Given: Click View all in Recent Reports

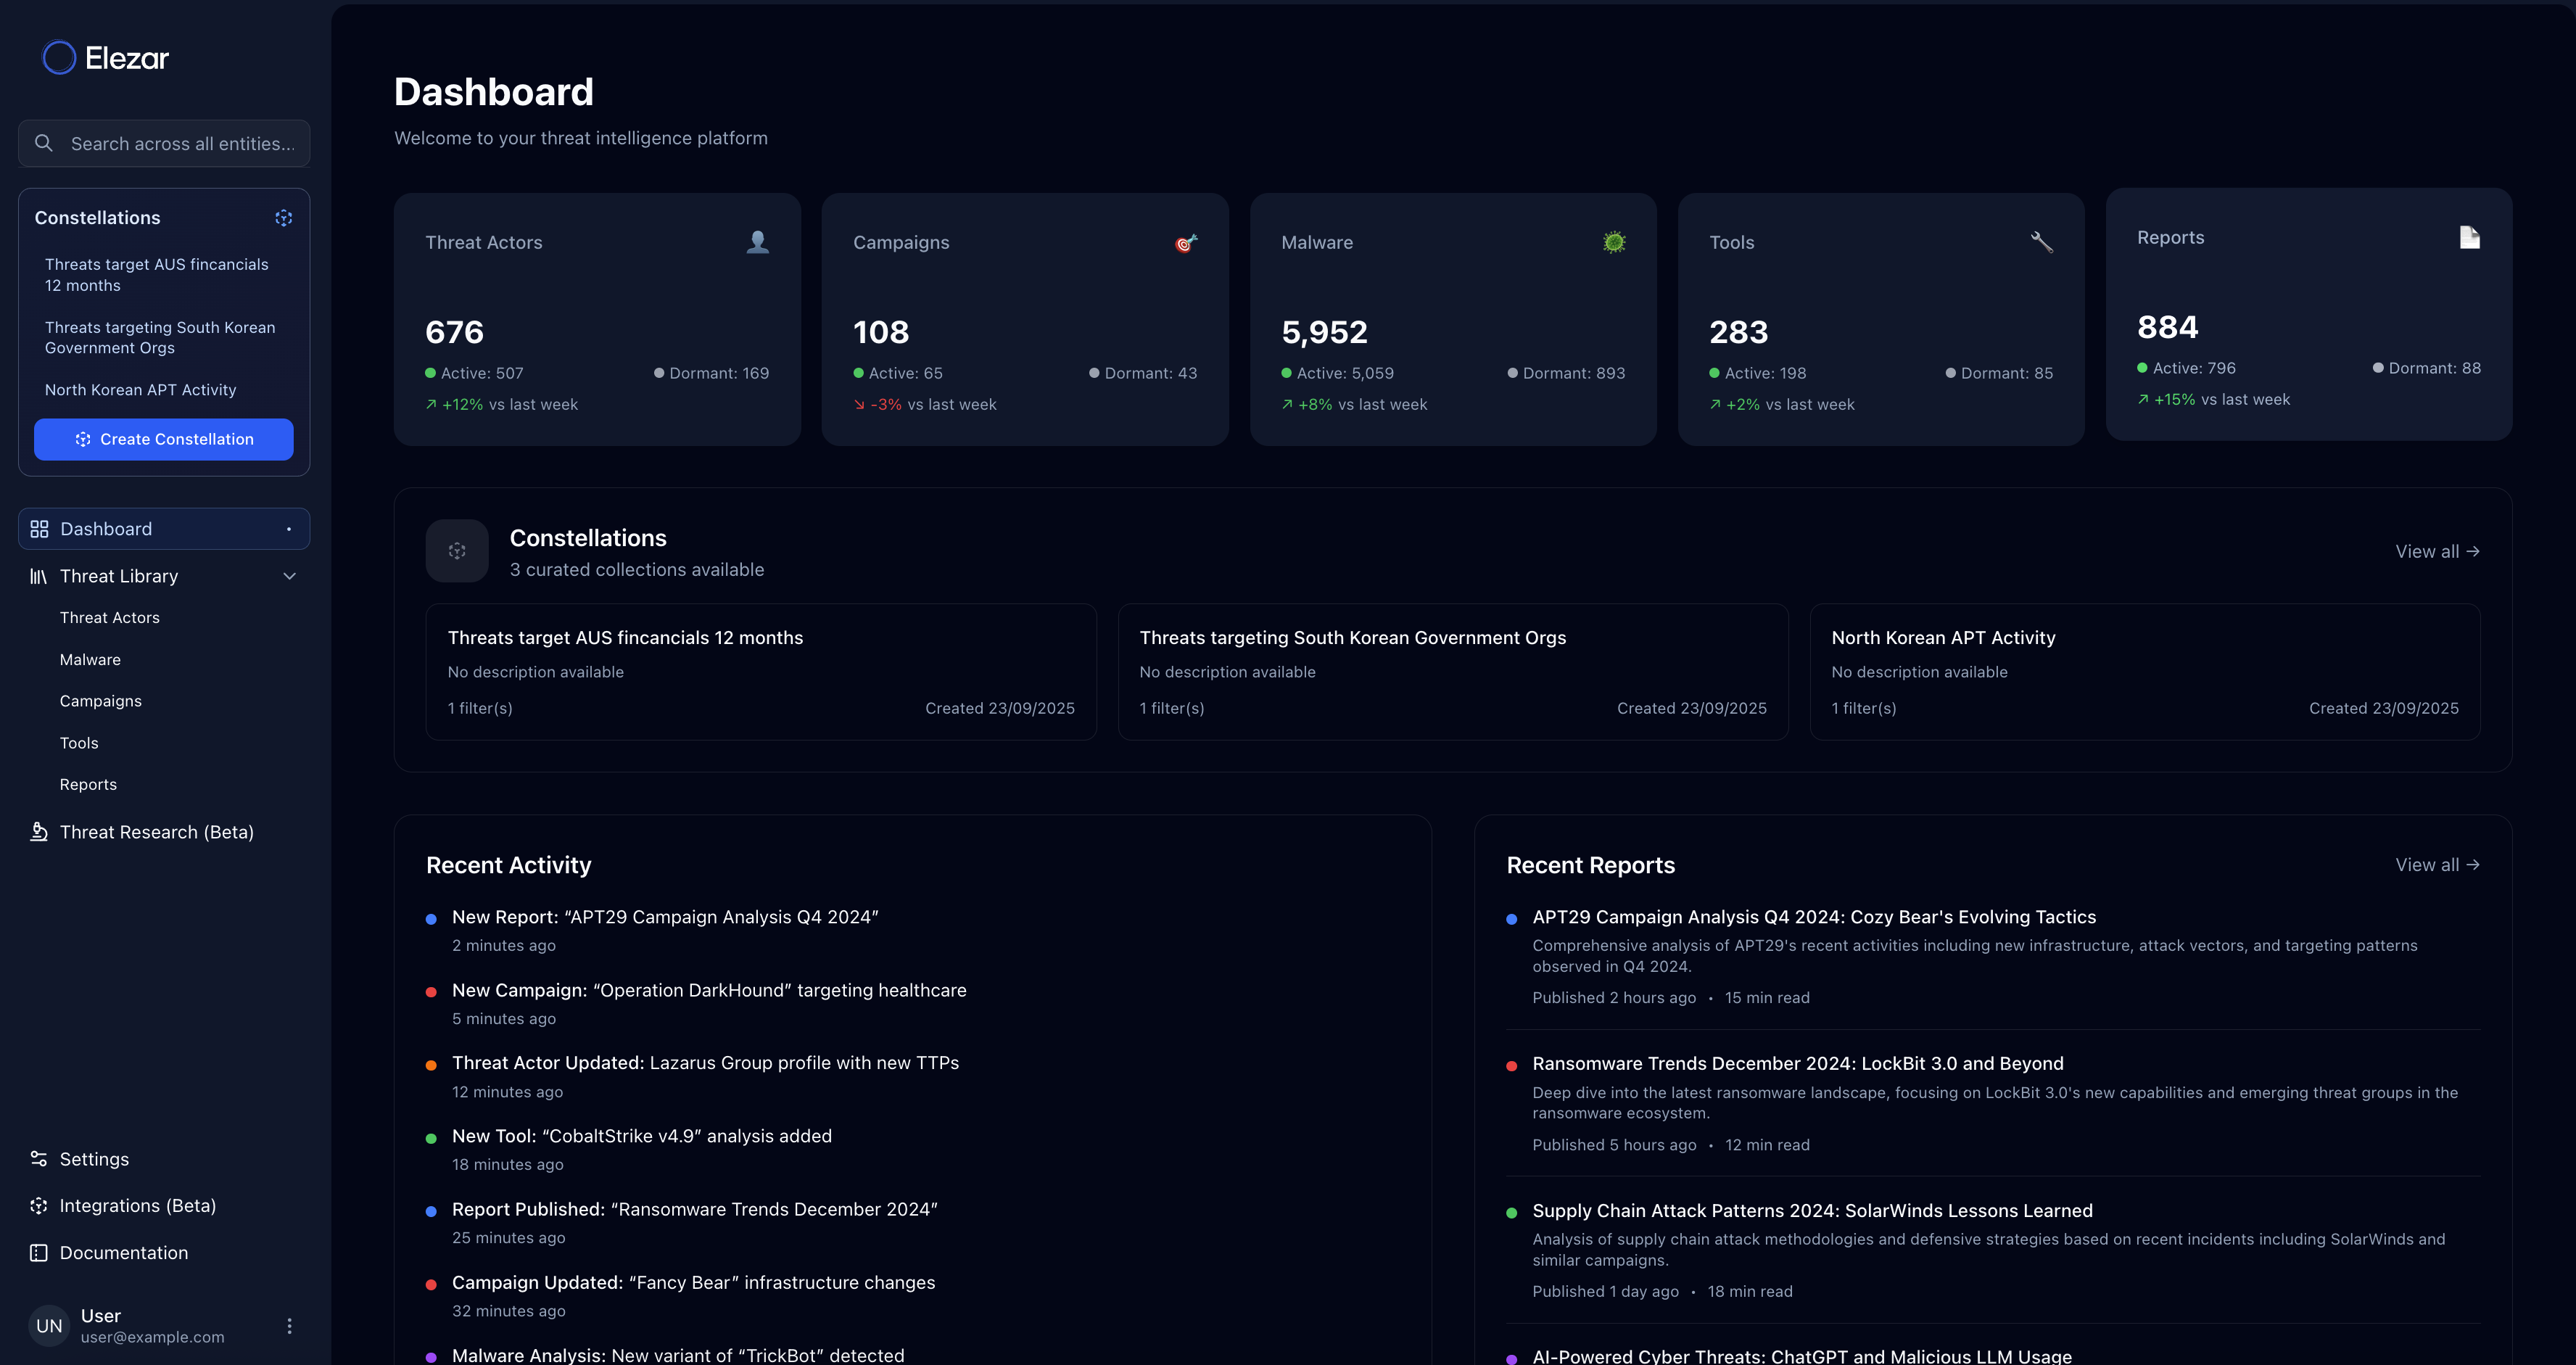Looking at the screenshot, I should (2436, 865).
